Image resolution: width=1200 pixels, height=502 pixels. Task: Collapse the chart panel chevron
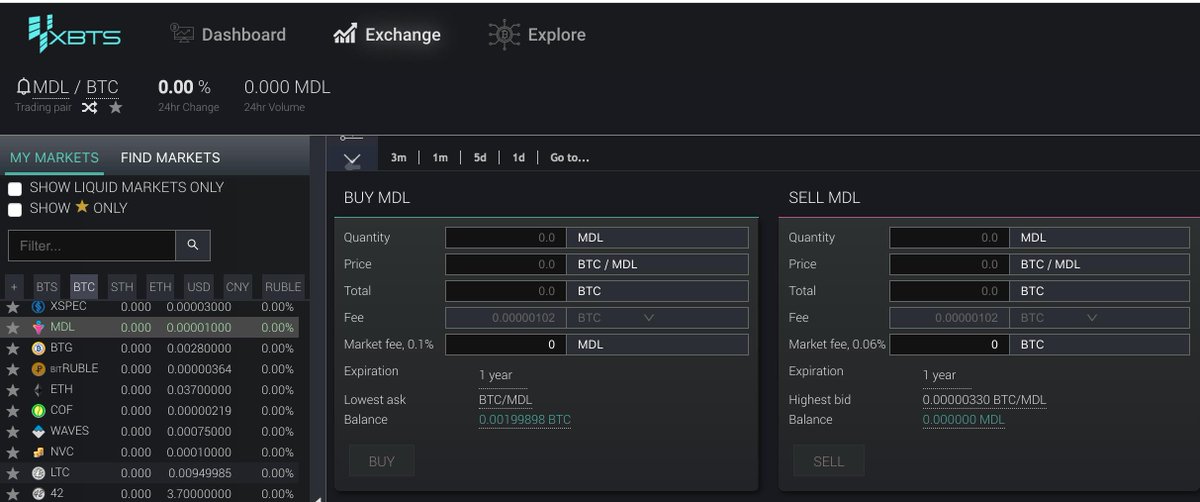click(x=351, y=158)
